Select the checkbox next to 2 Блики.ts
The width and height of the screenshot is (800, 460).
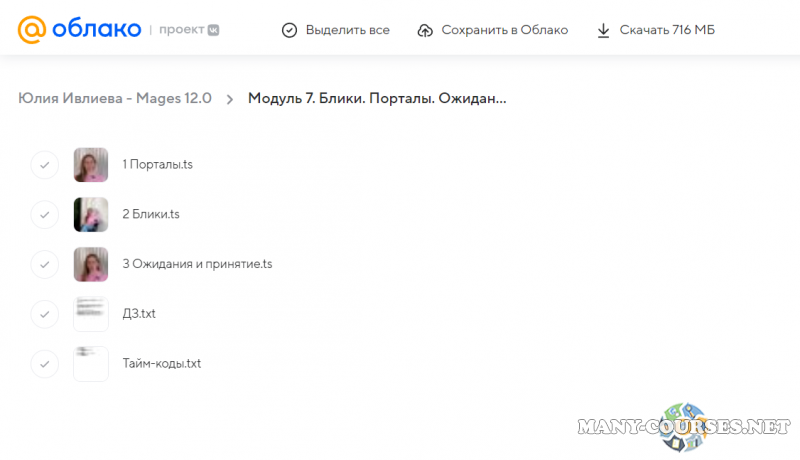point(45,214)
